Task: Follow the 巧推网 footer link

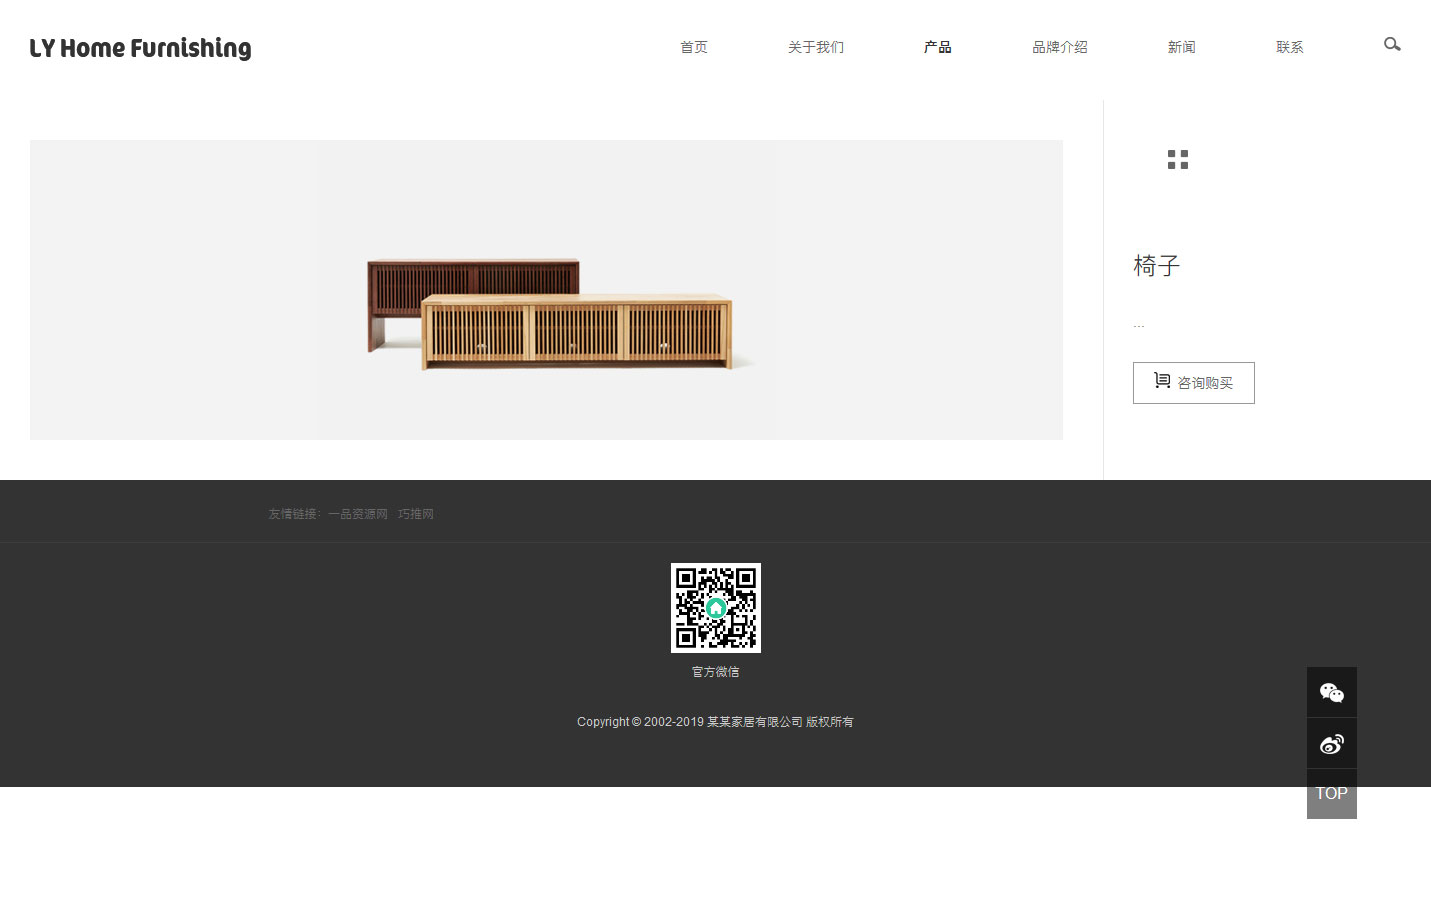Action: pyautogui.click(x=416, y=514)
